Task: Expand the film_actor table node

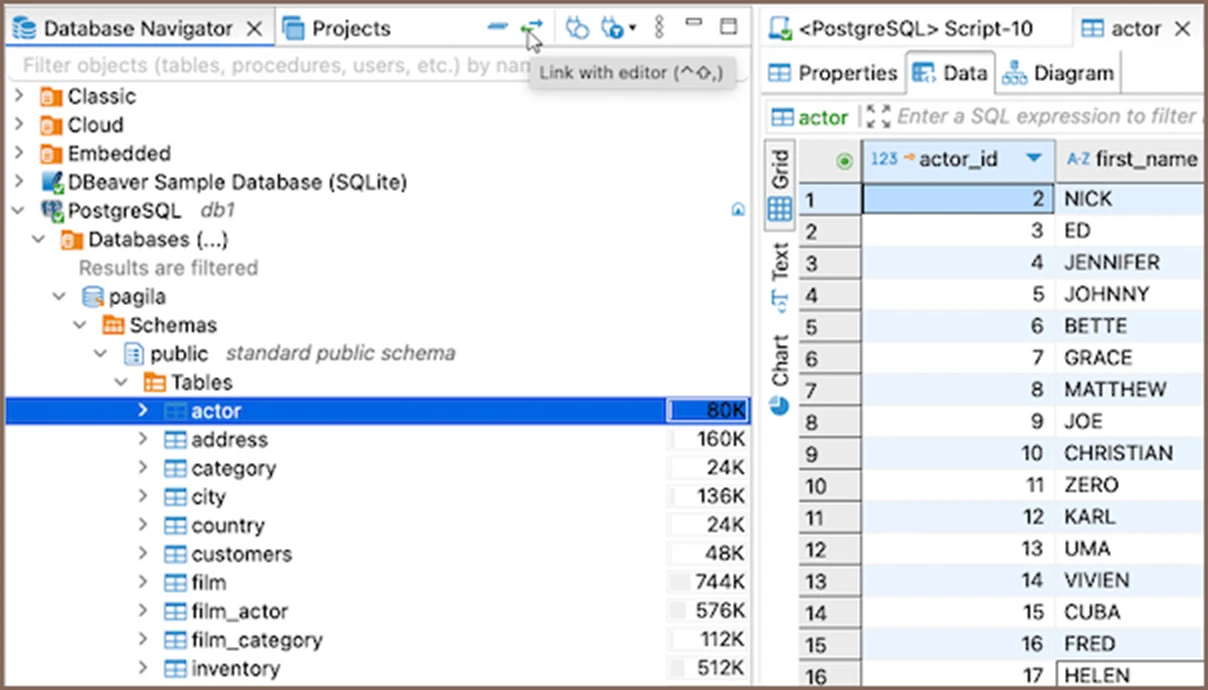Action: (x=143, y=611)
